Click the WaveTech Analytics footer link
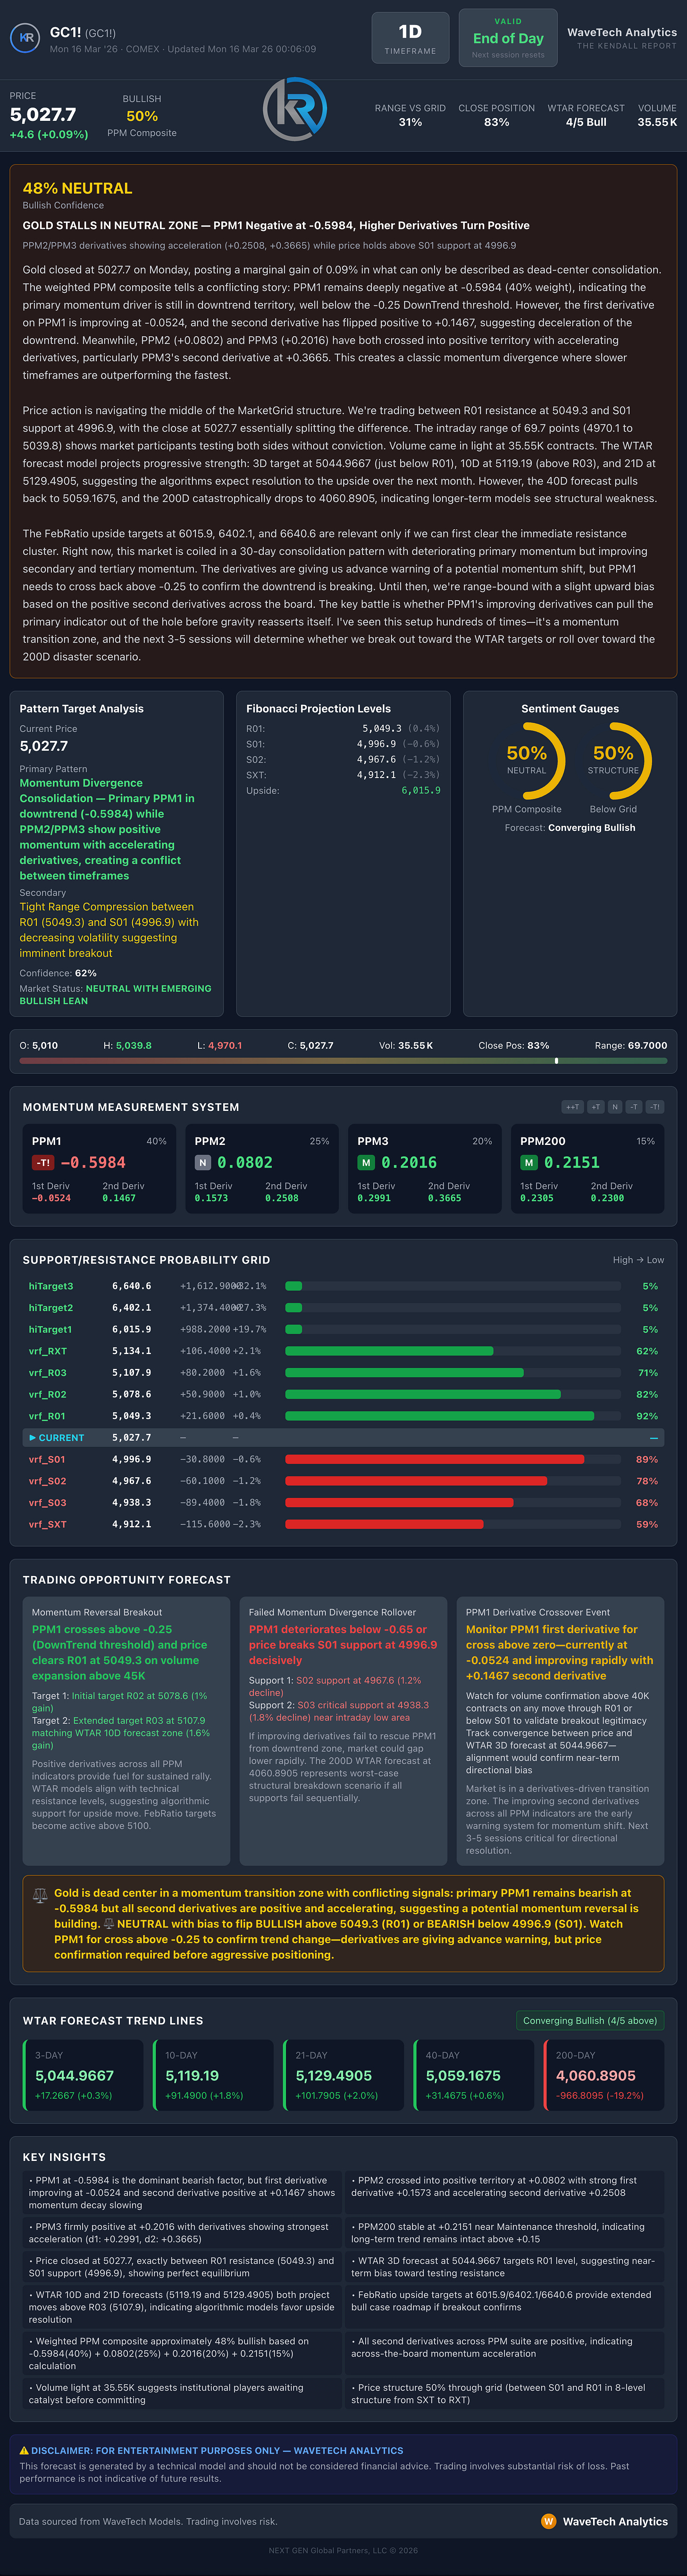The width and height of the screenshot is (687, 2576). (615, 2522)
